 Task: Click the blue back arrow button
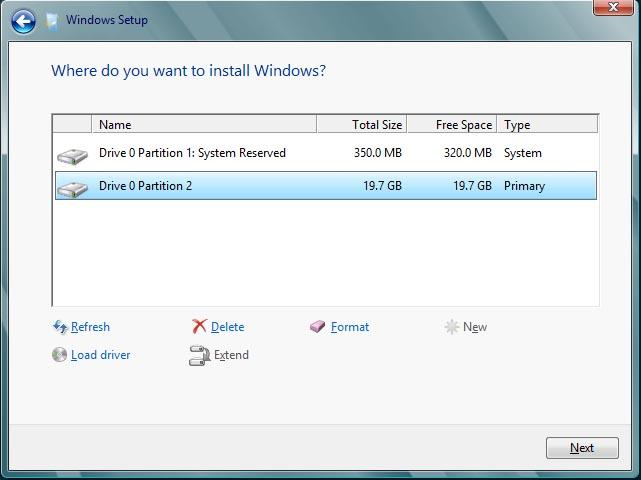click(24, 21)
